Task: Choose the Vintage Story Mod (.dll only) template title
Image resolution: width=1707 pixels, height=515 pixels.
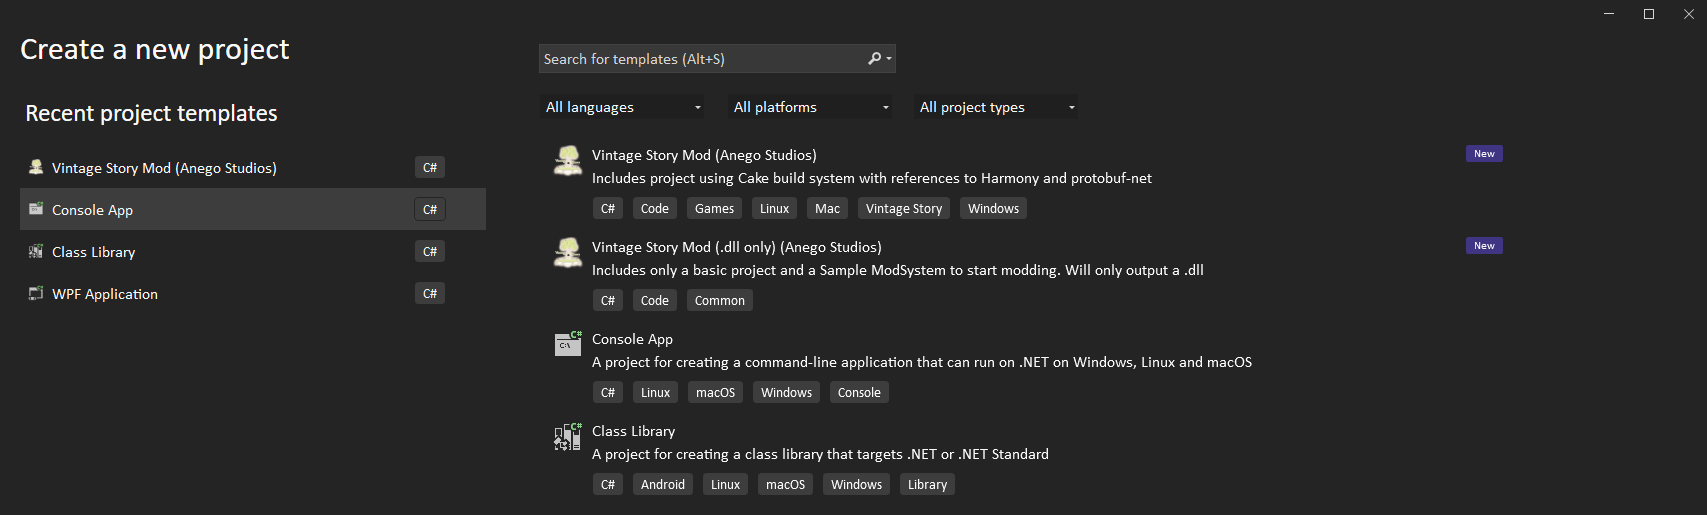Action: click(737, 247)
